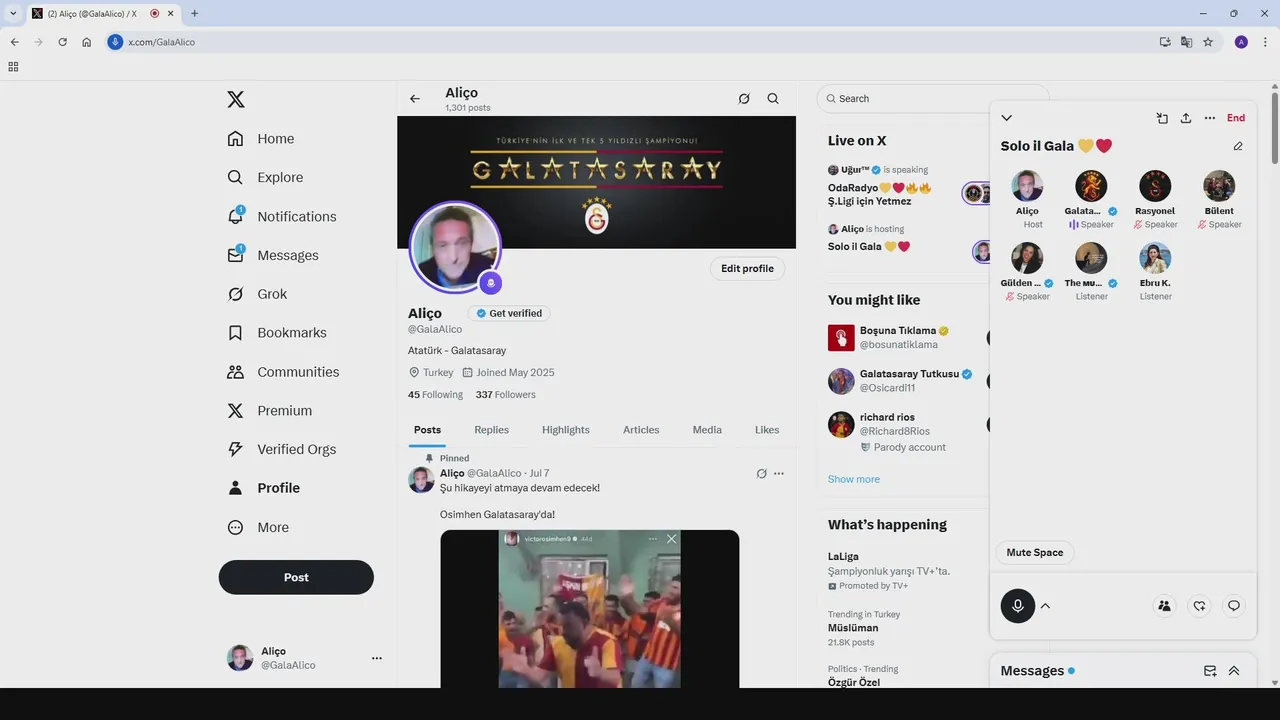Click End to end the Space

coord(1236,118)
